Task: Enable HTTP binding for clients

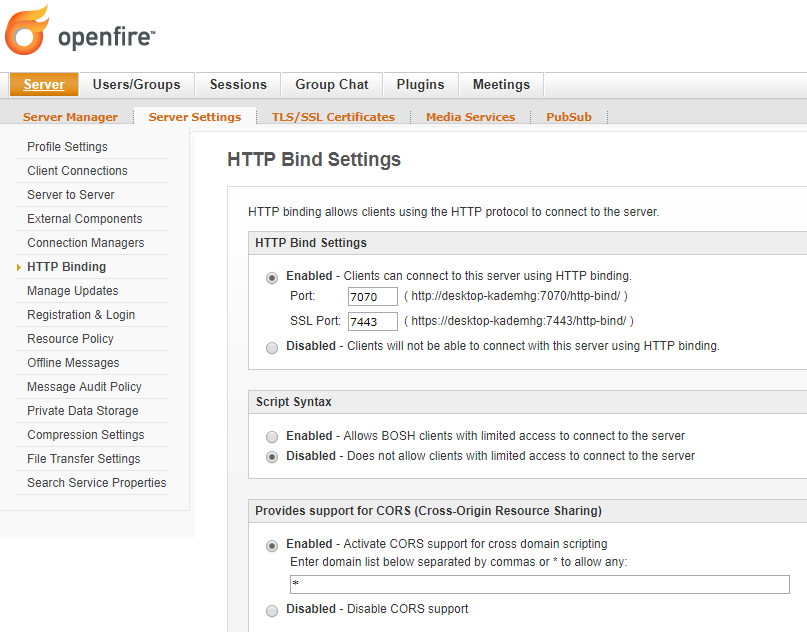Action: click(271, 276)
